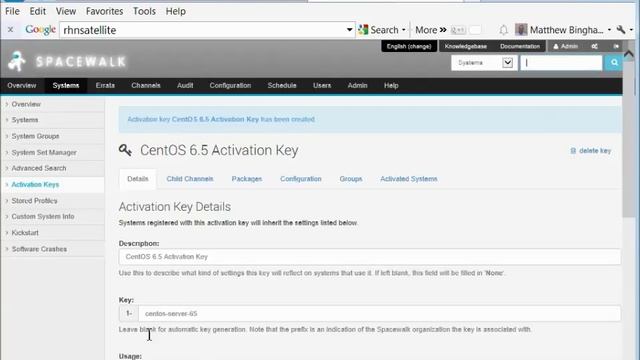Switch to the Activated Systems tab

pyautogui.click(x=409, y=179)
